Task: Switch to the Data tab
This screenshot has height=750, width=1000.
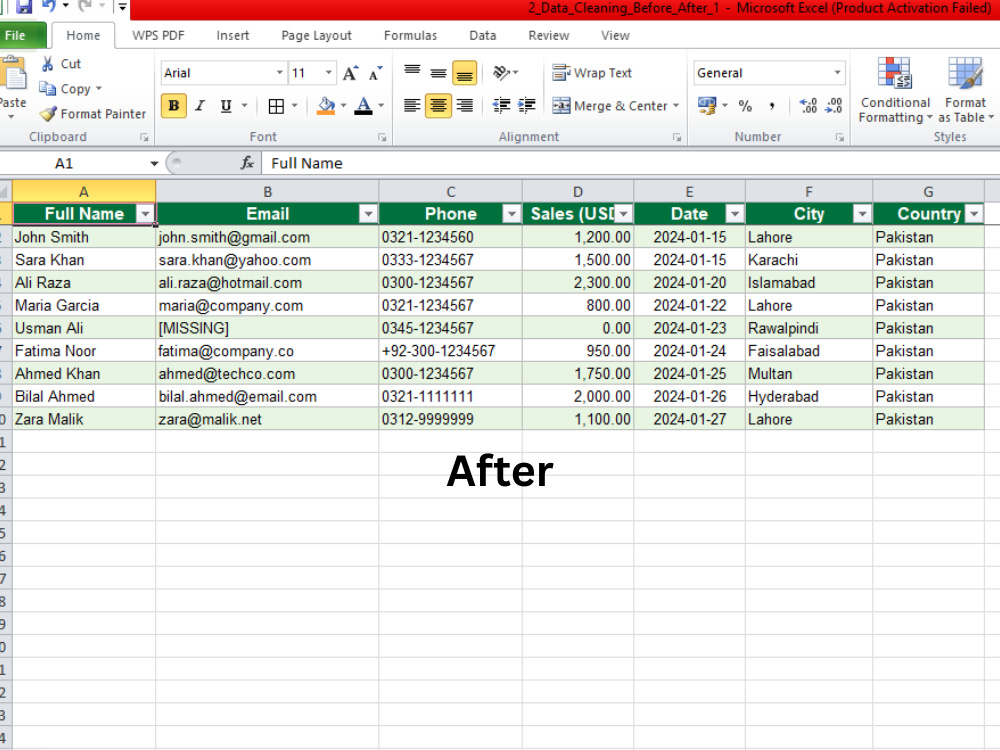Action: (x=482, y=36)
